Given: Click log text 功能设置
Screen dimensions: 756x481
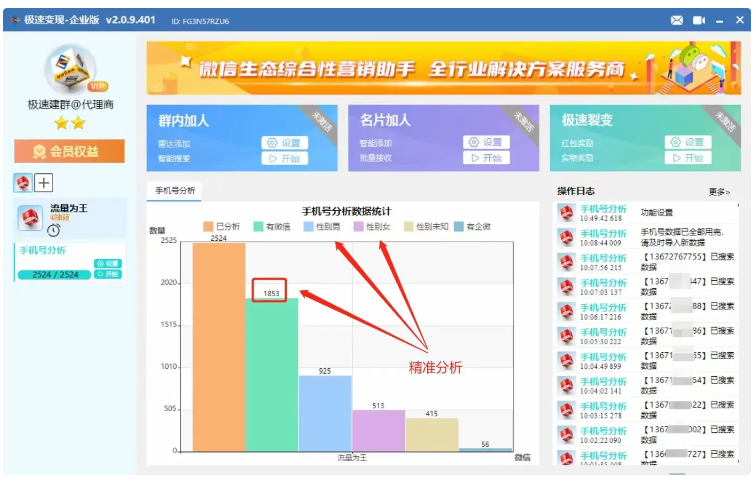Looking at the screenshot, I should click(657, 213).
